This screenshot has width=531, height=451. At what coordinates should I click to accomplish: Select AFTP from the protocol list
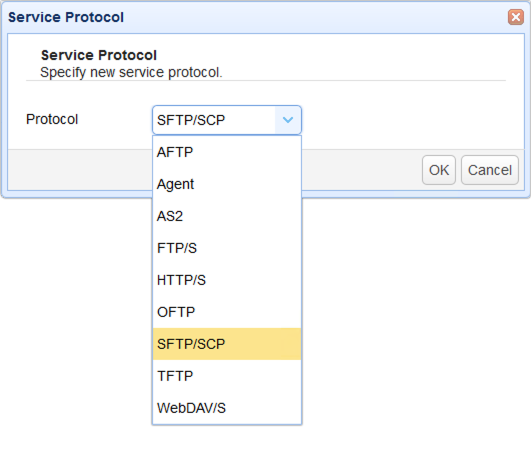[227, 152]
